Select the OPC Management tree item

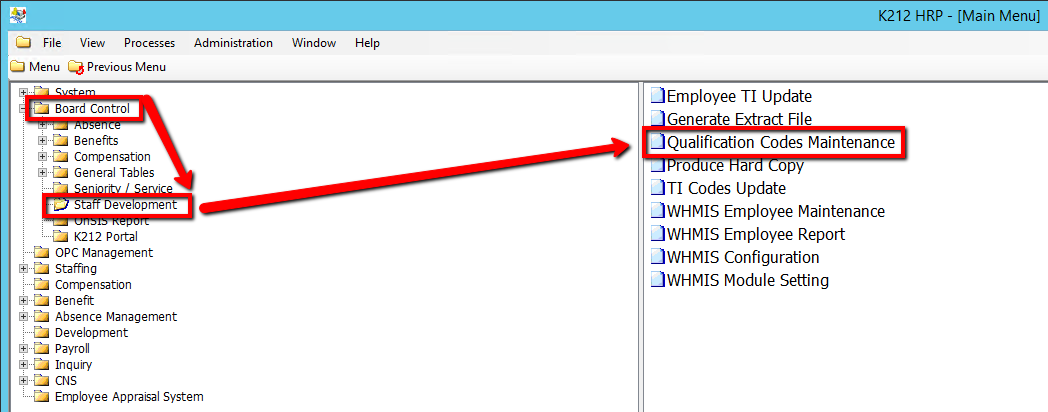click(103, 253)
